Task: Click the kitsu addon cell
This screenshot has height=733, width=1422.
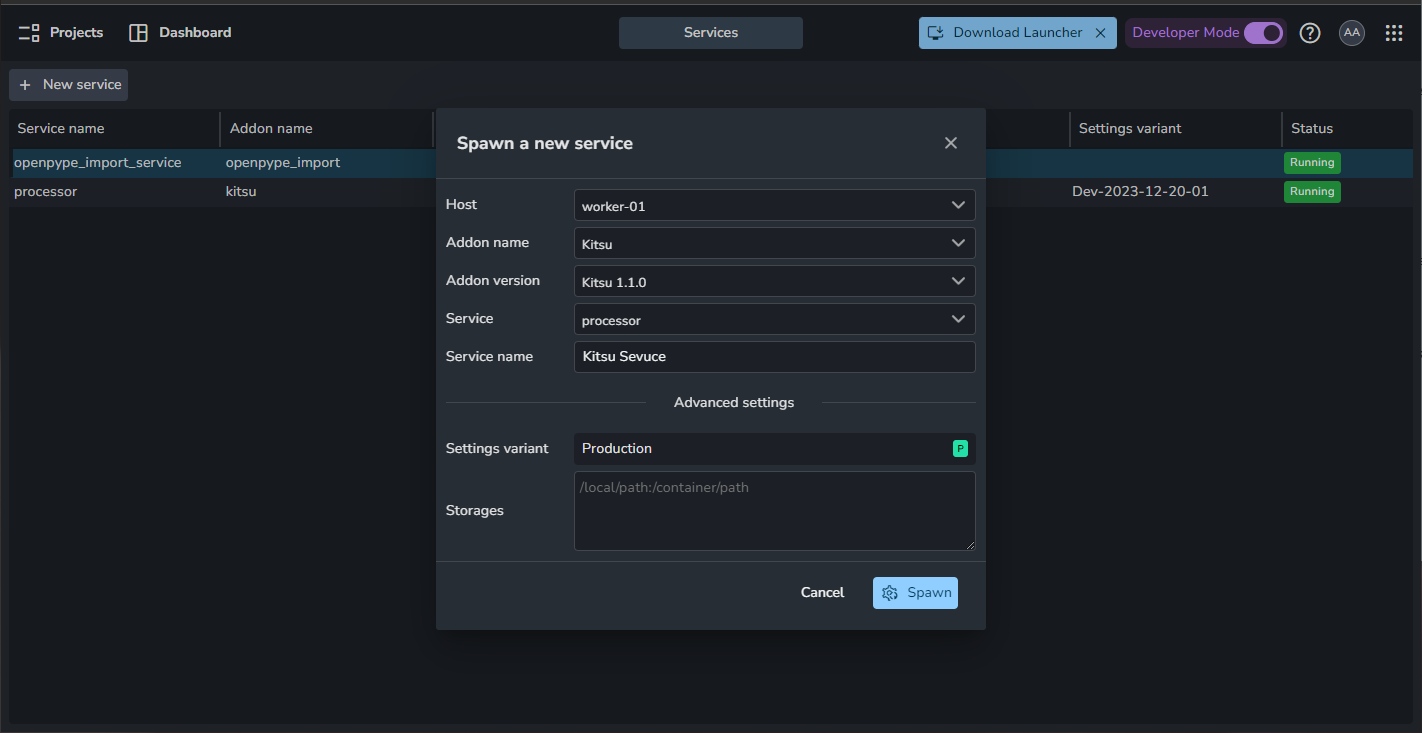Action: pyautogui.click(x=241, y=192)
